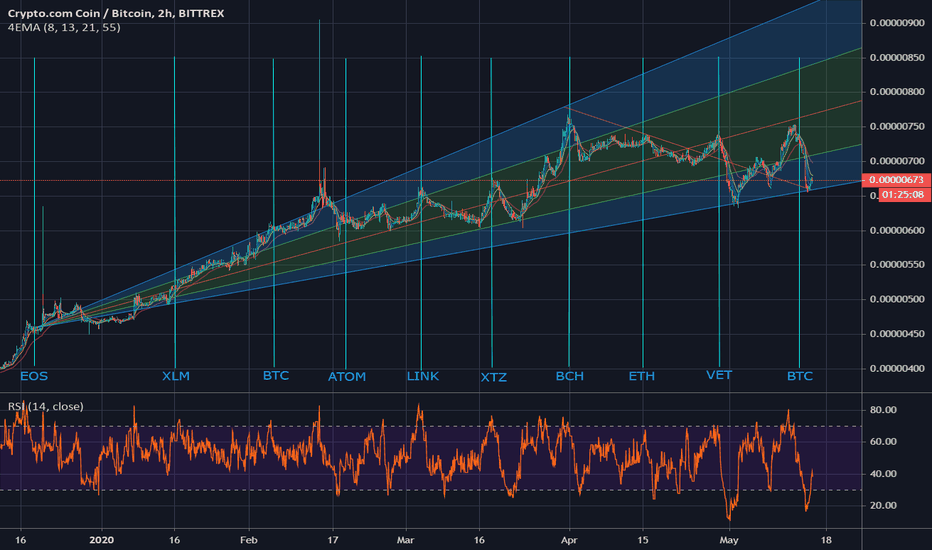Click the RSI 80.00 axis value
This screenshot has width=932, height=550.
click(883, 410)
